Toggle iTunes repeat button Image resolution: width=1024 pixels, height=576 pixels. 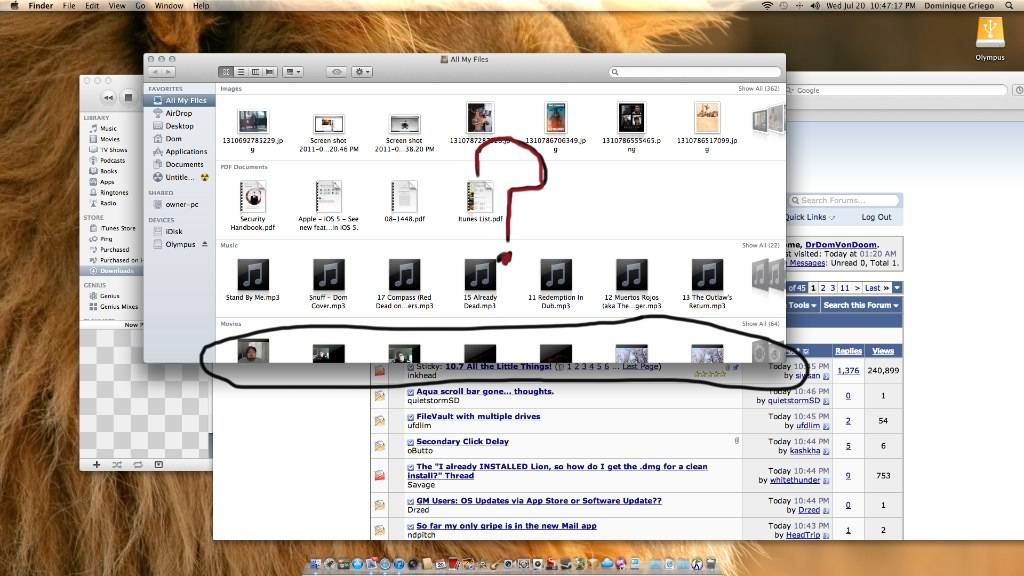(138, 465)
